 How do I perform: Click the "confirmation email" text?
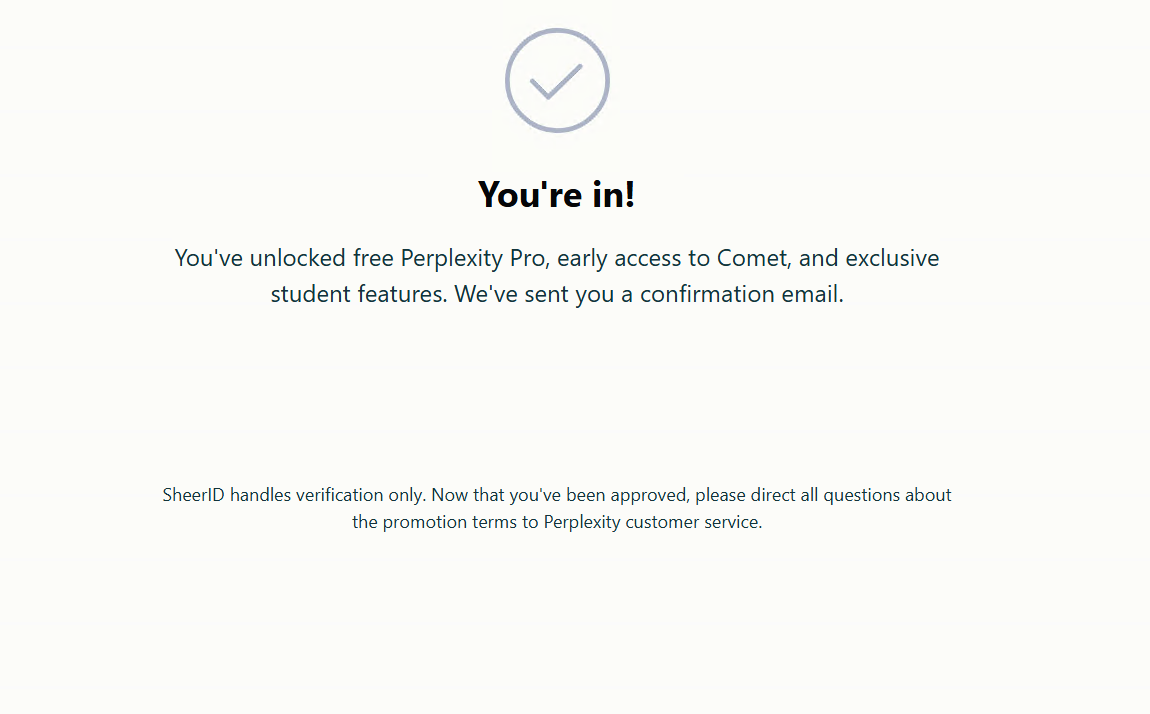(x=741, y=295)
